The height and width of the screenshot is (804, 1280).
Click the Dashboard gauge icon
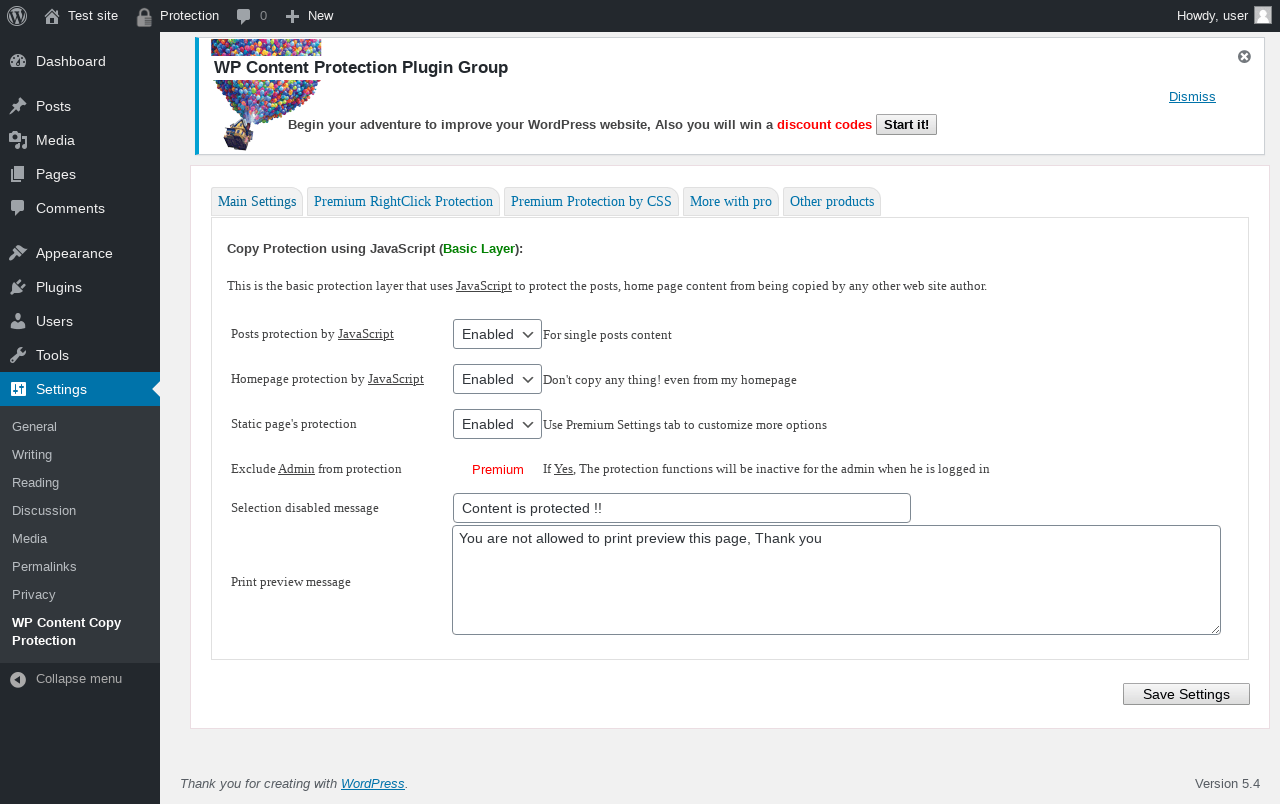coord(18,61)
